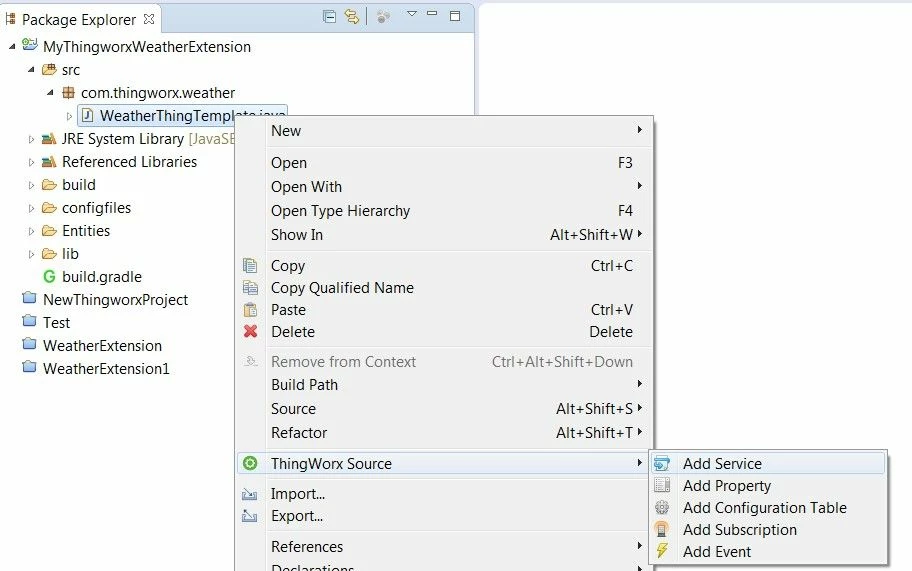Screen dimensions: 912x571
Task: Click the red Delete X icon
Action: pyautogui.click(x=250, y=331)
